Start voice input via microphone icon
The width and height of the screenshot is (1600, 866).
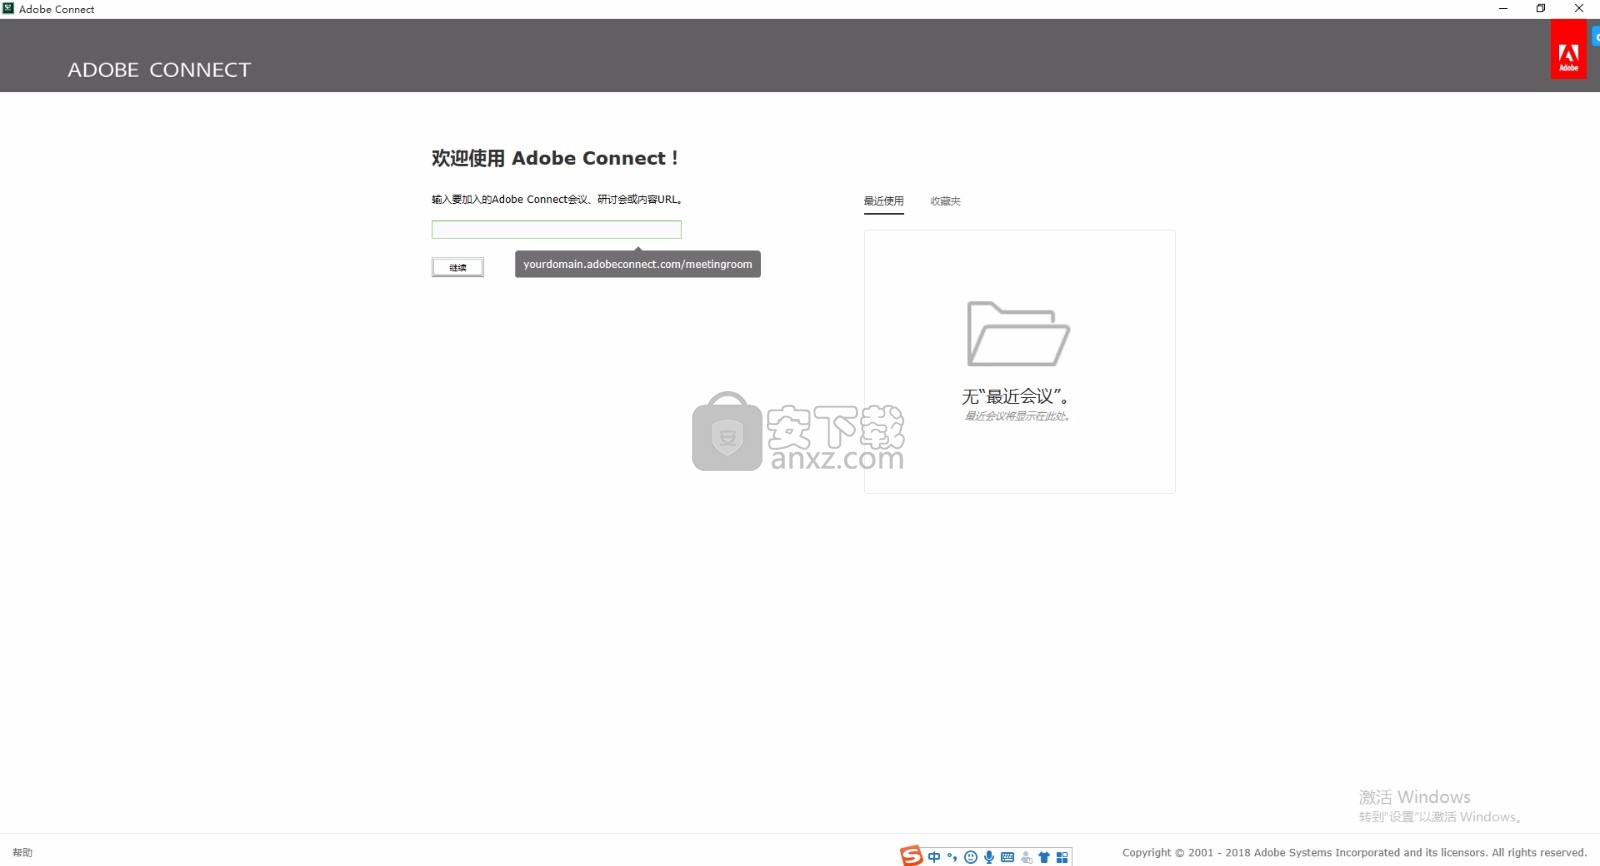coord(989,857)
